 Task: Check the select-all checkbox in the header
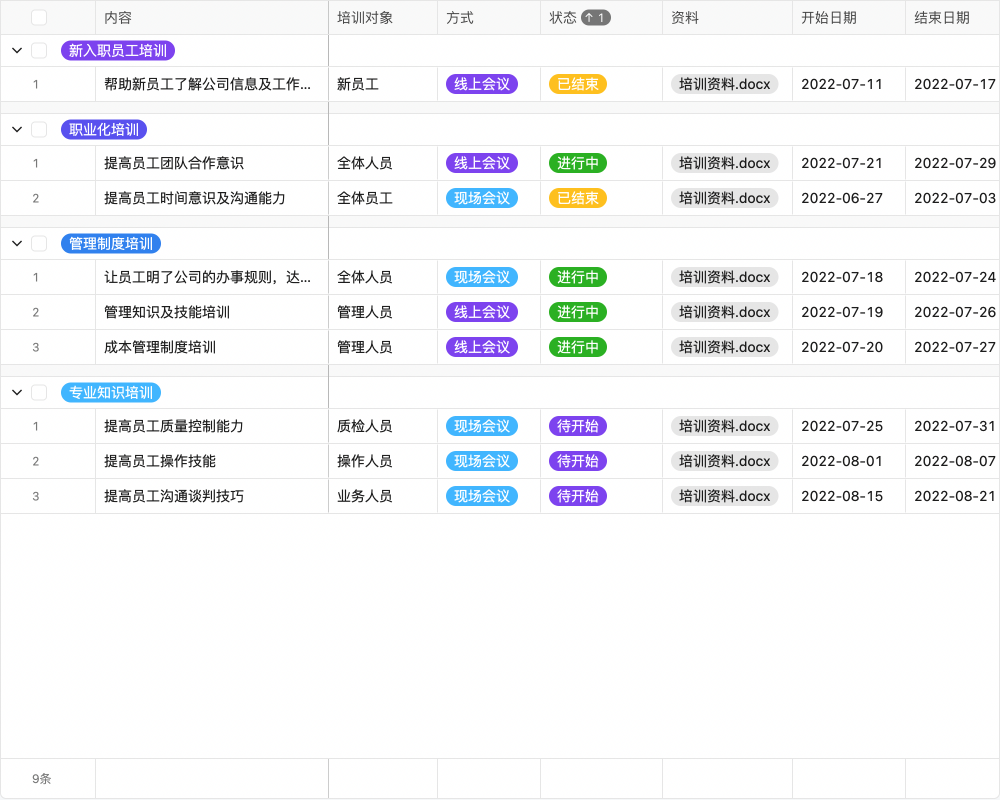click(39, 17)
